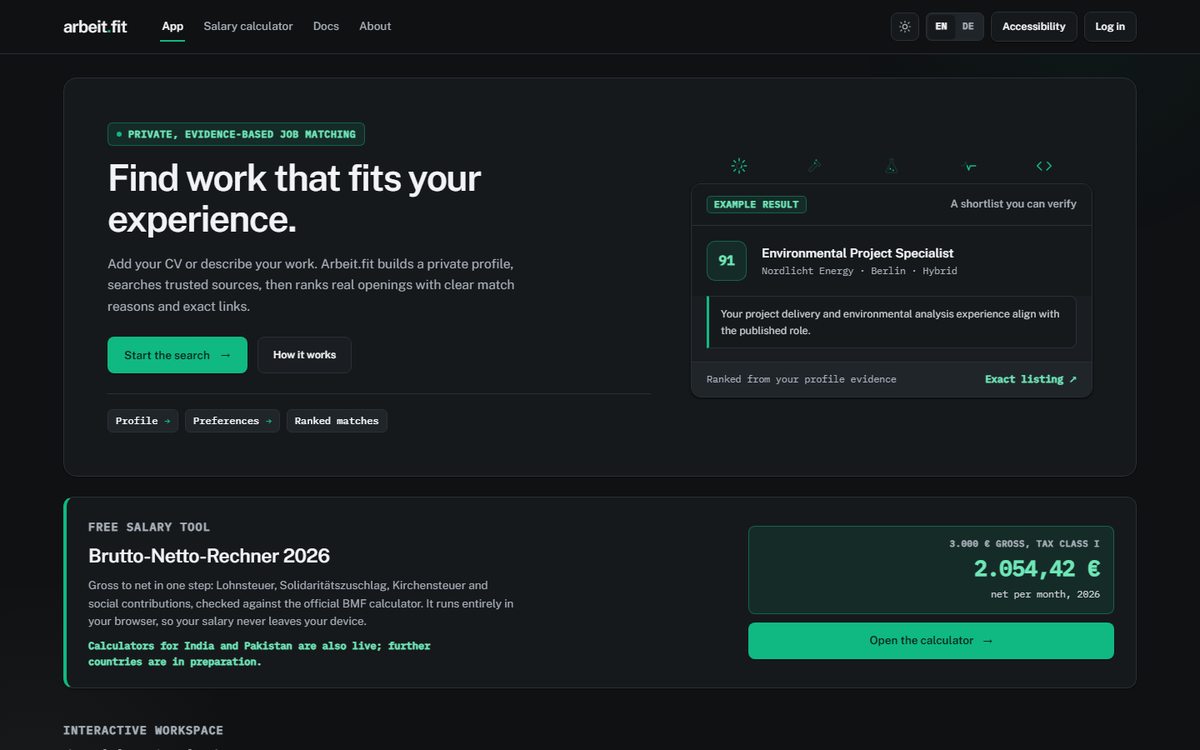Click the 2.054,42 € net salary value
The image size is (1200, 750).
(1037, 569)
